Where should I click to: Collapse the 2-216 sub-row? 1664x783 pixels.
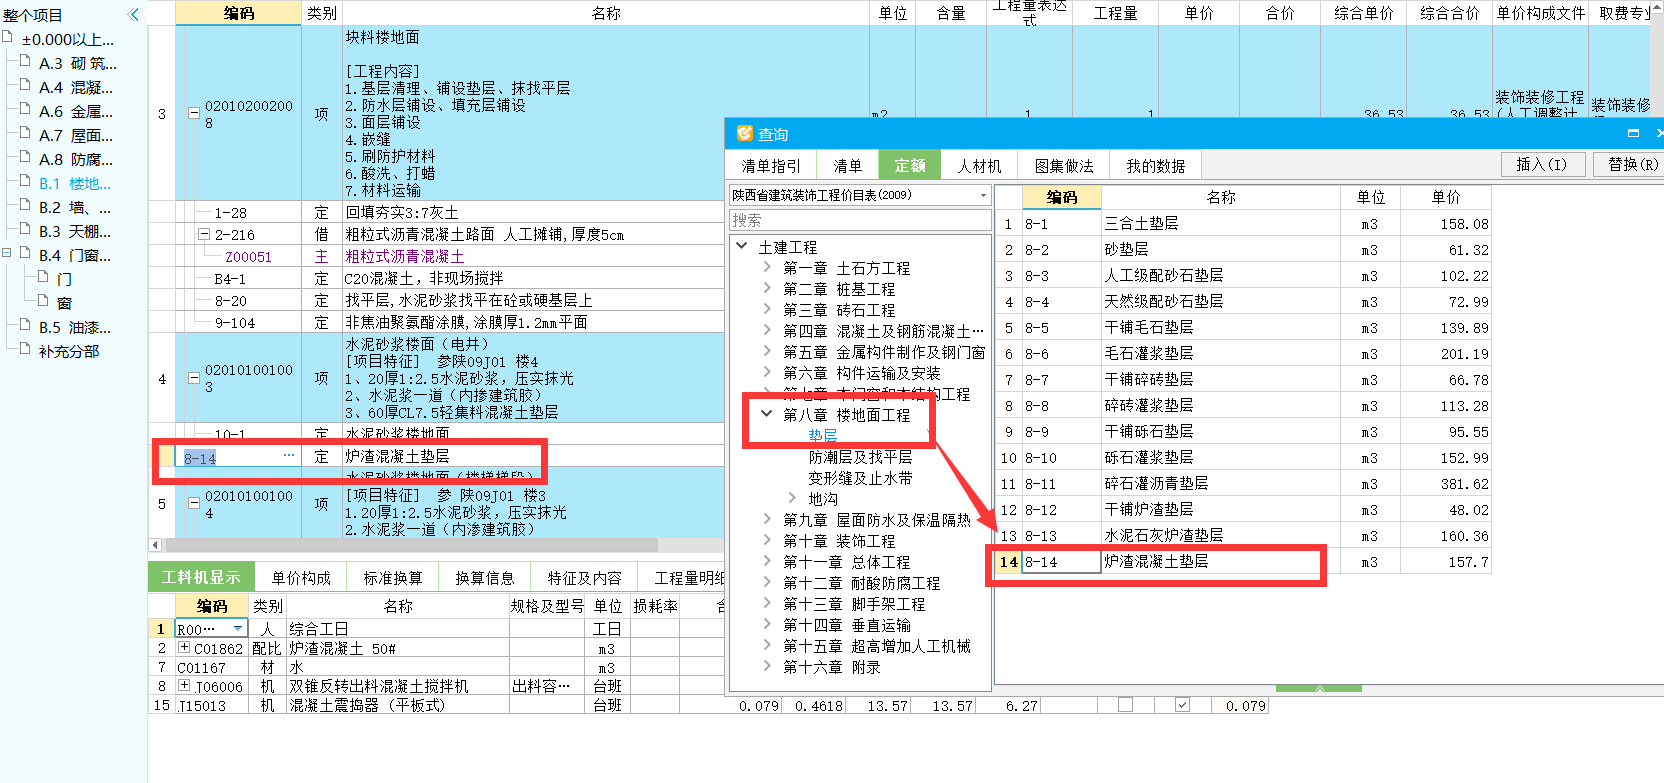click(x=204, y=235)
